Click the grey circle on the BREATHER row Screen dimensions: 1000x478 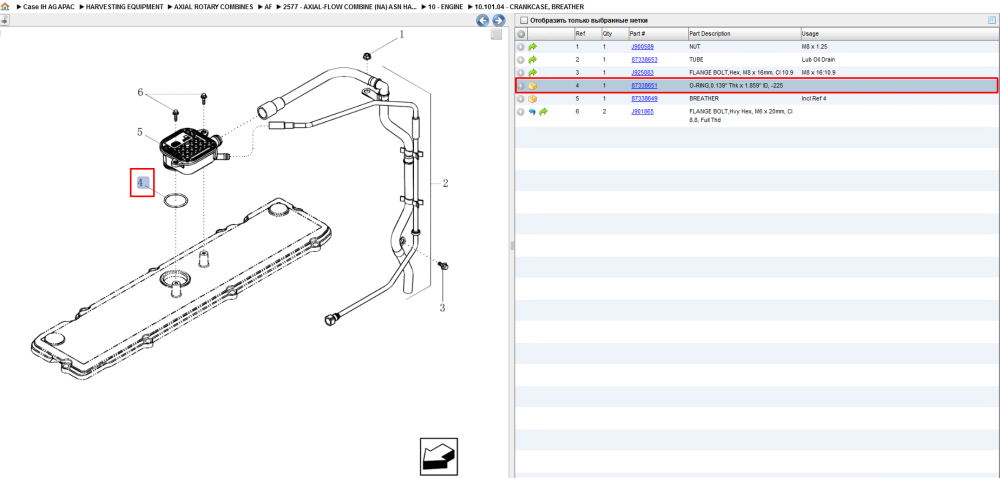(521, 99)
